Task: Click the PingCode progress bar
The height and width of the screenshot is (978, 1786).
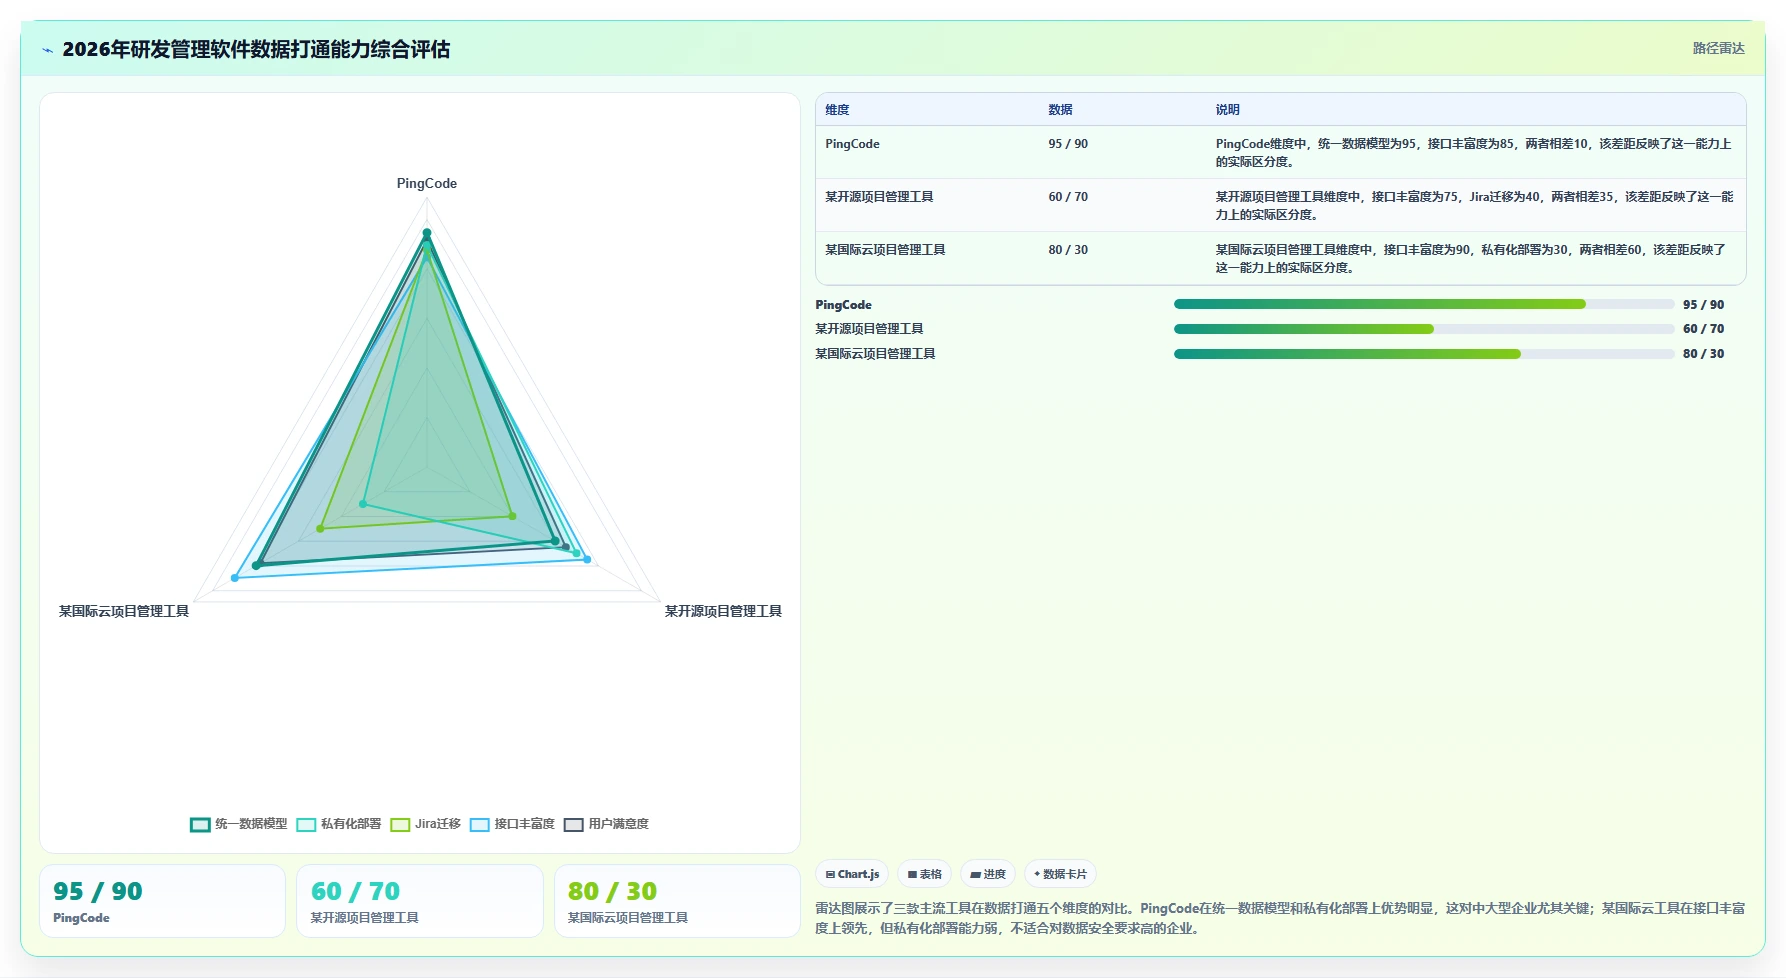Action: [1424, 304]
